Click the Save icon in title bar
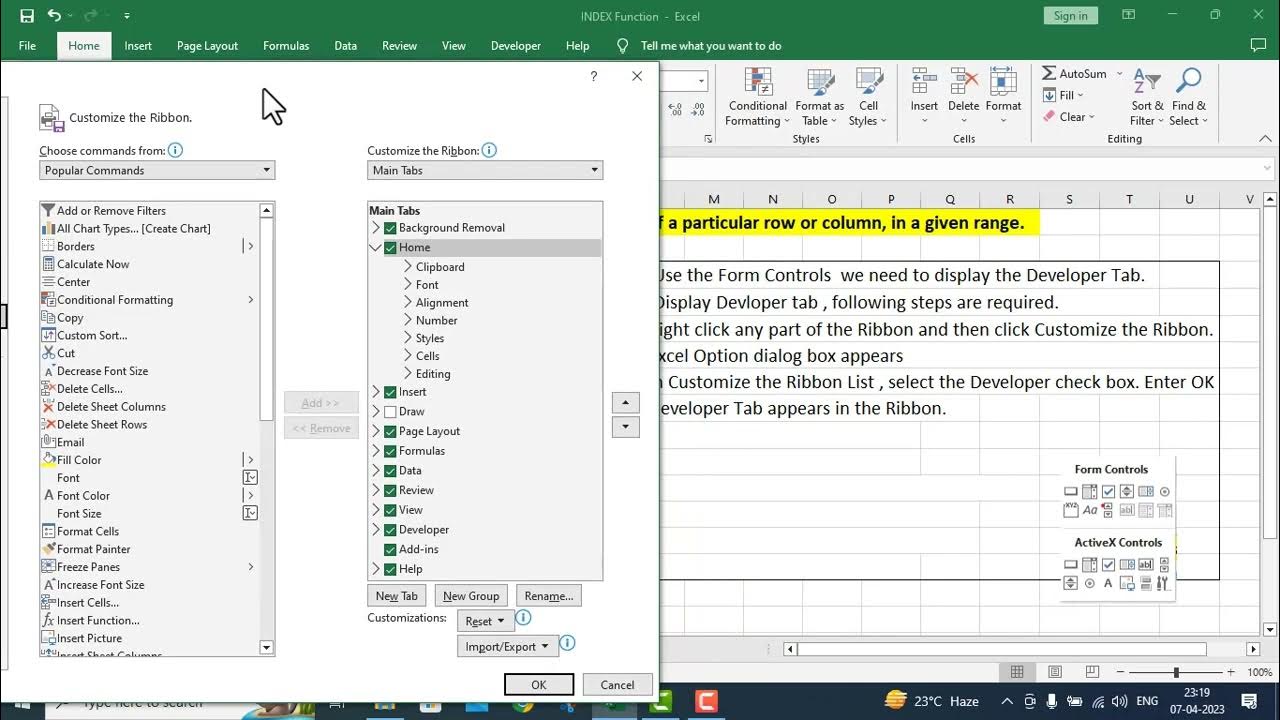This screenshot has height=720, width=1280. (27, 16)
